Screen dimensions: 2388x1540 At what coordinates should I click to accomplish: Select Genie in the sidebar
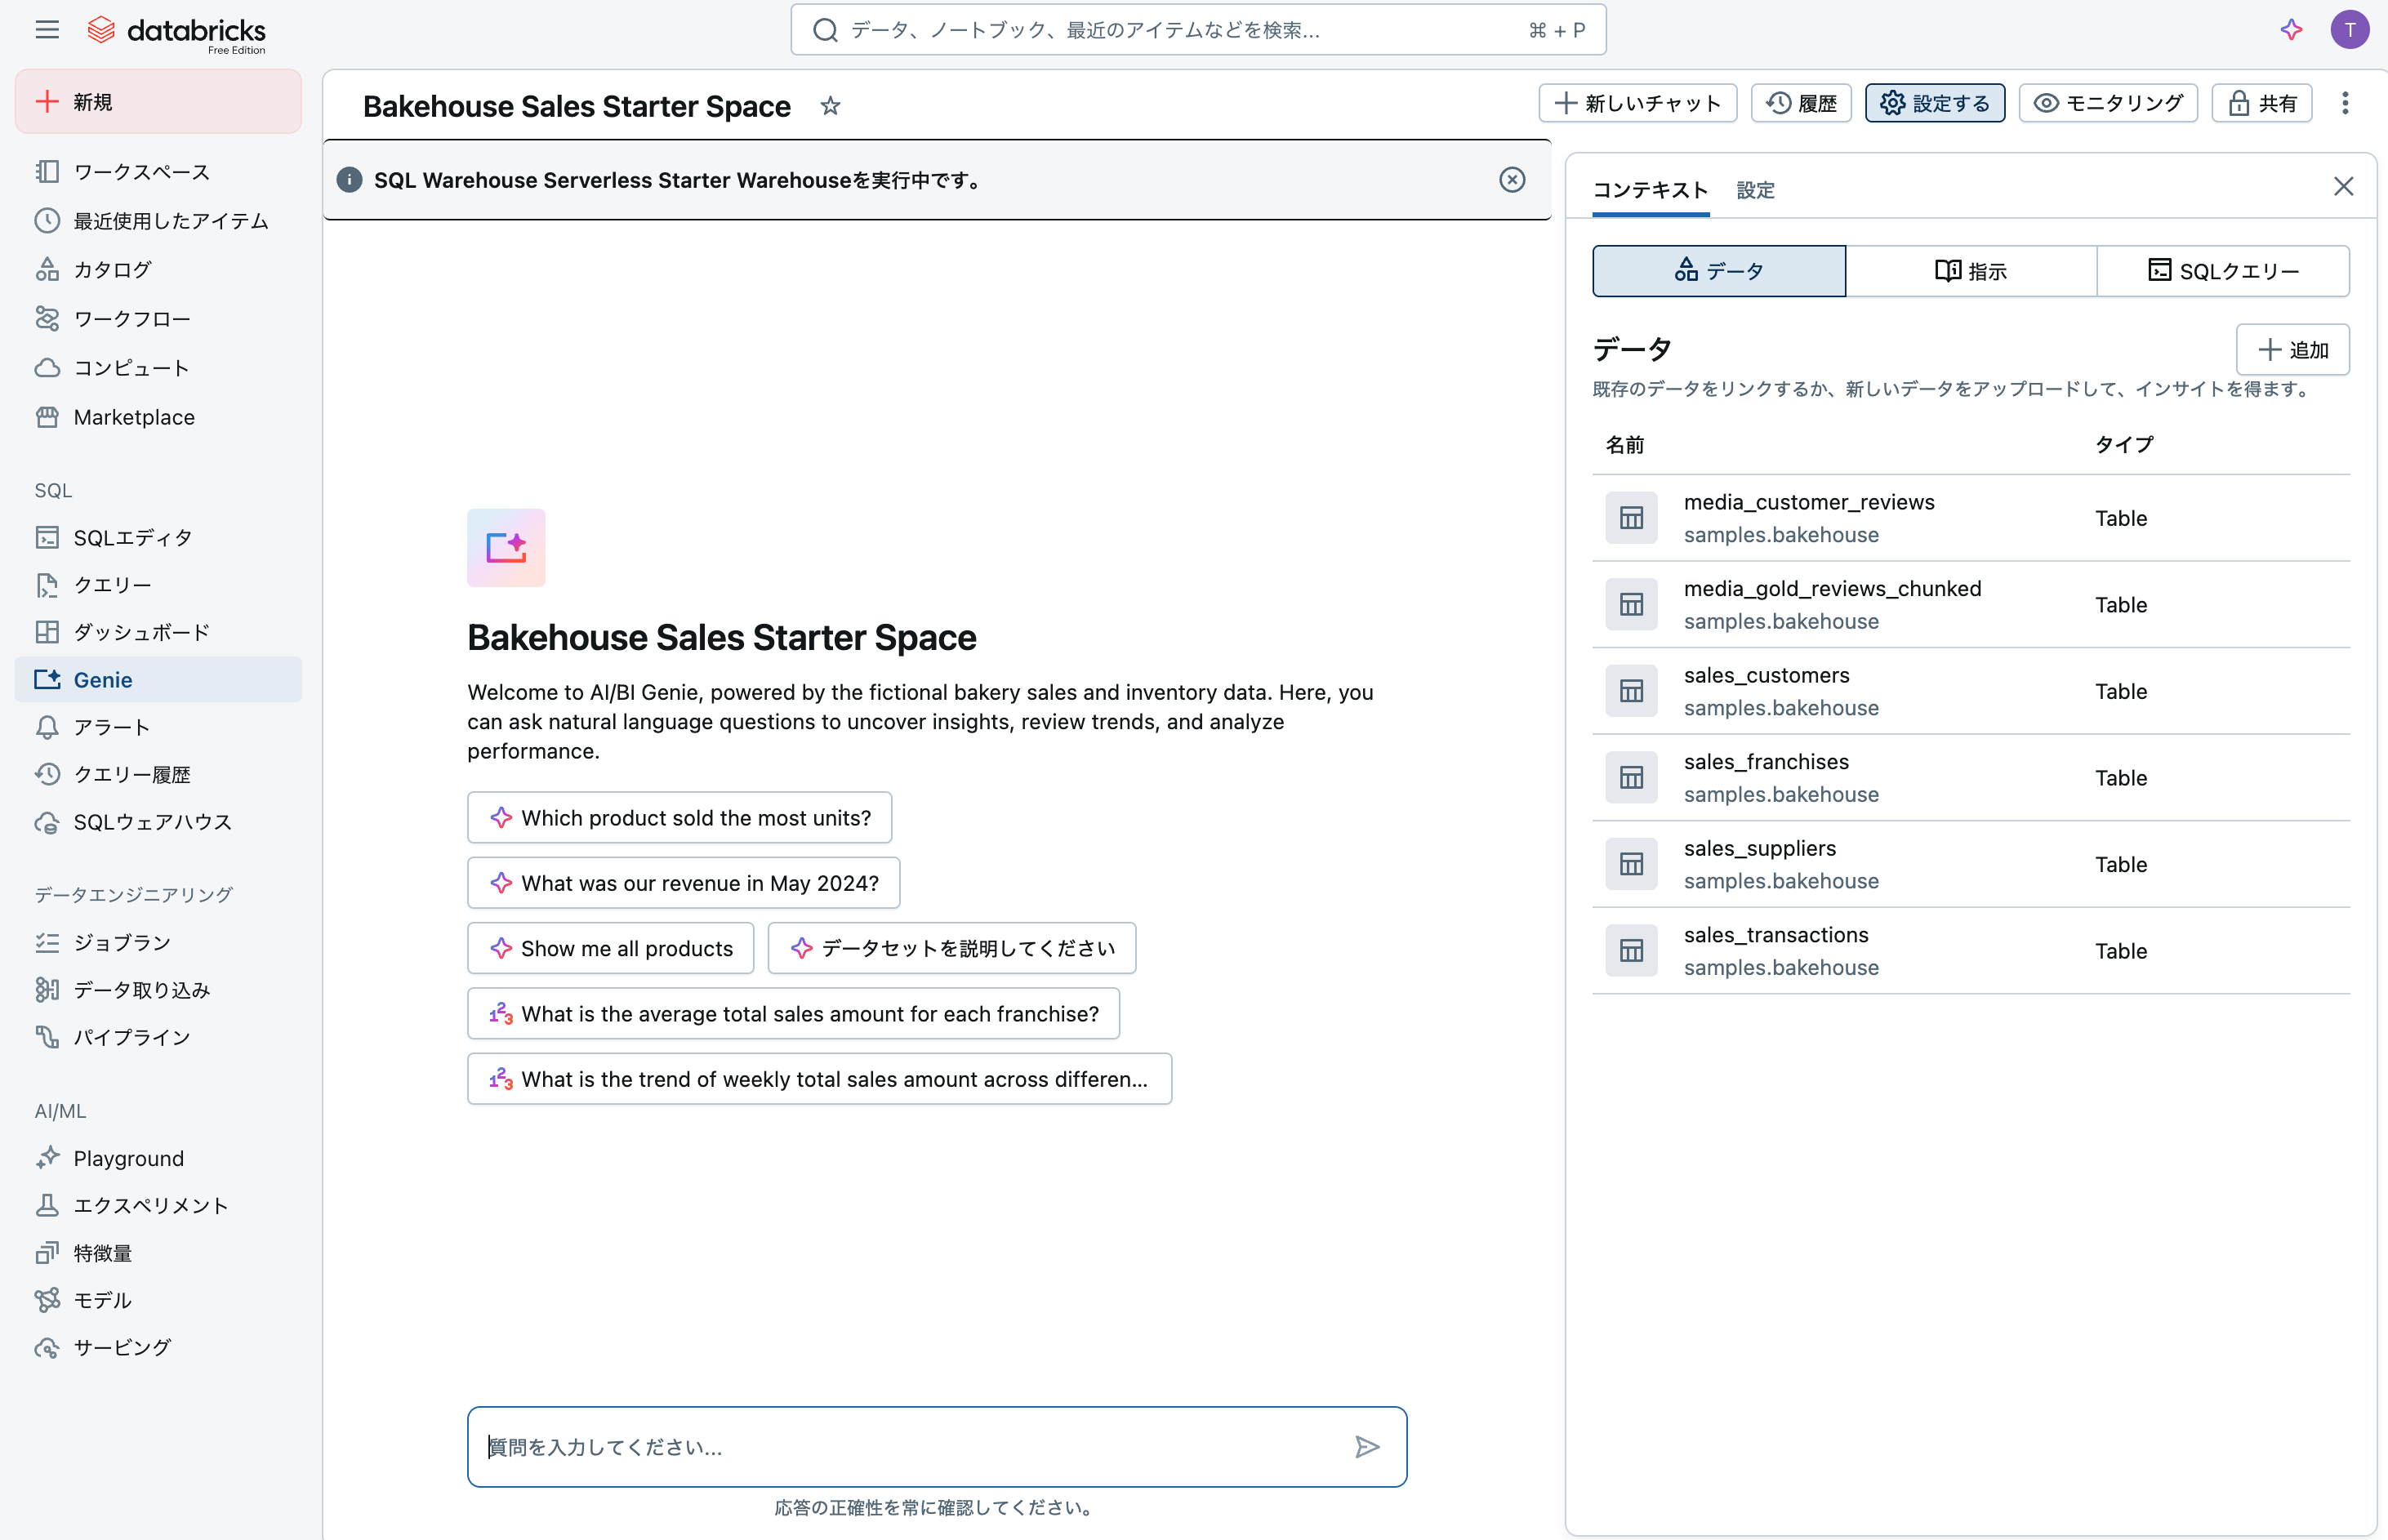pos(158,680)
